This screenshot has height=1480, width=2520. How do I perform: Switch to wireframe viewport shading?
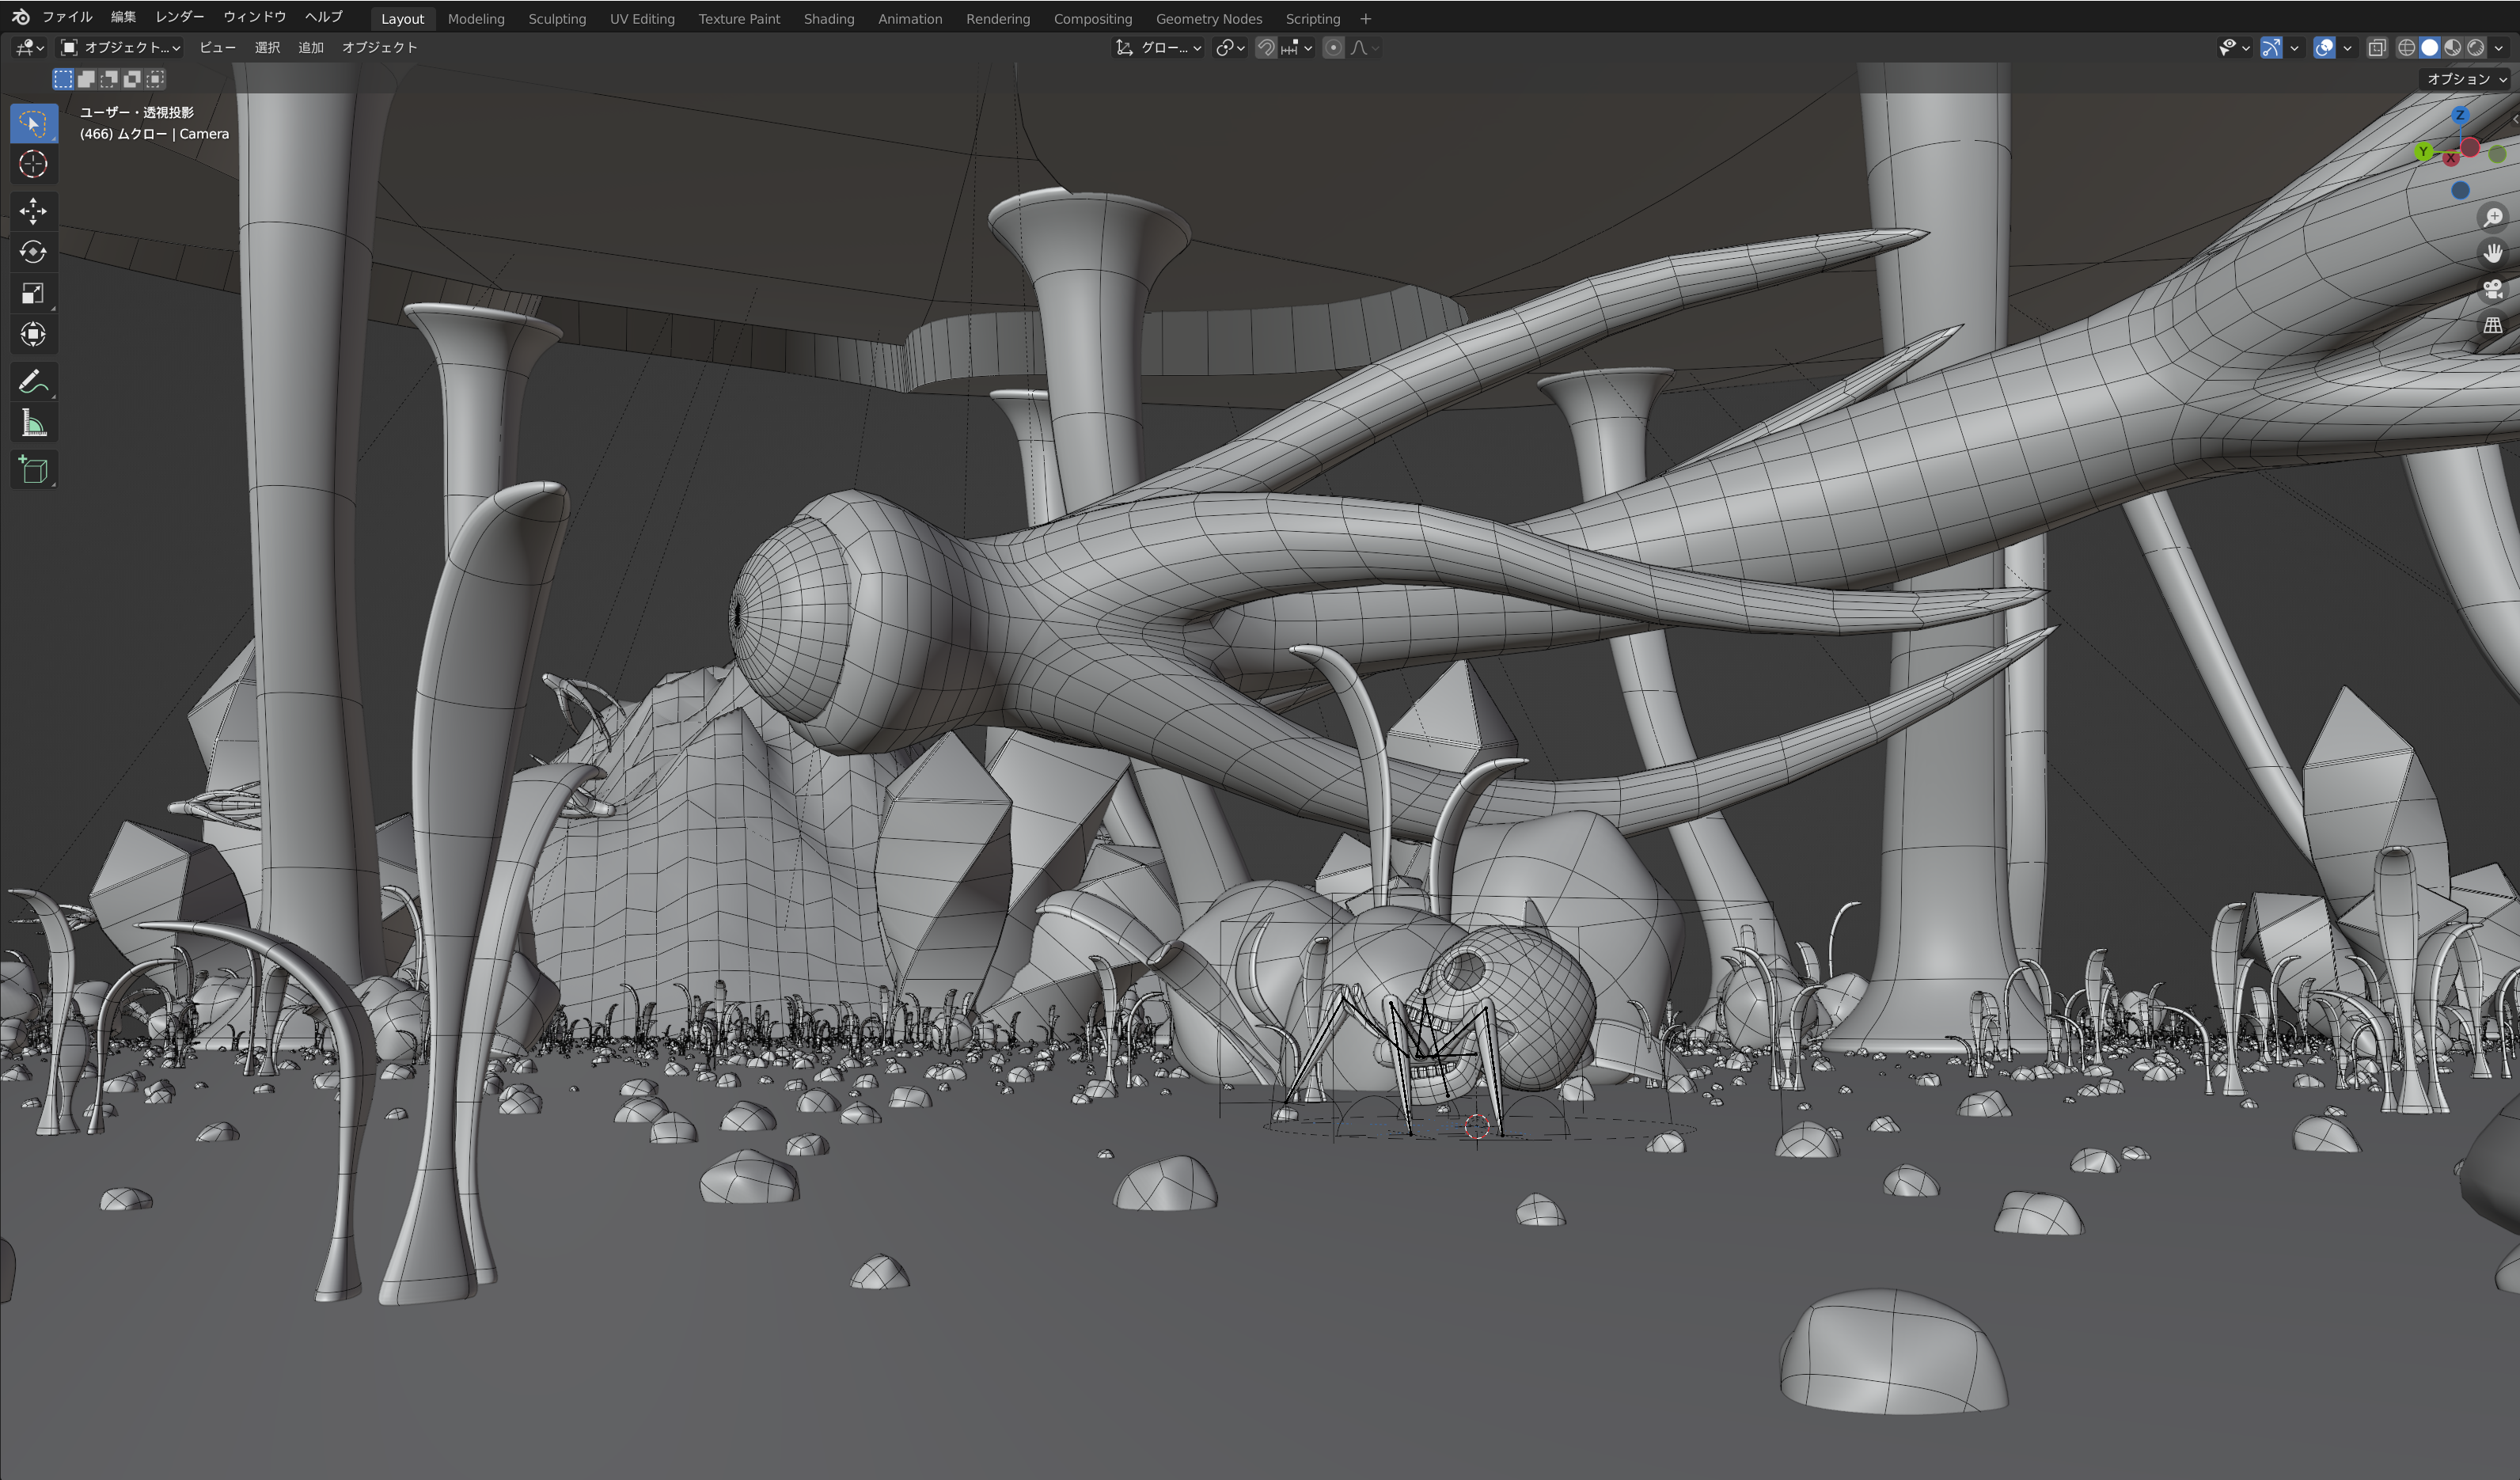(x=2407, y=48)
